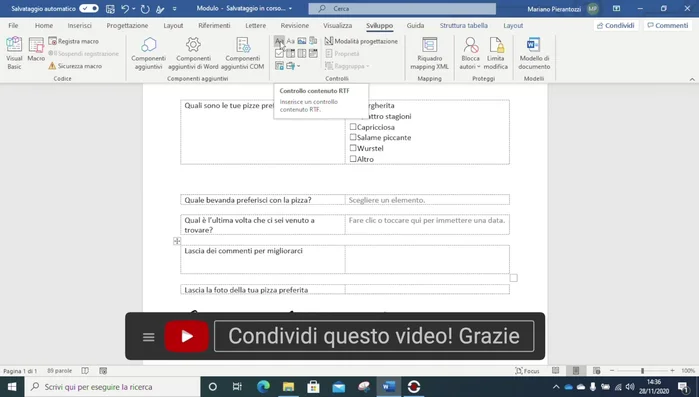This screenshot has width=699, height=397.
Task: Open Componenti aggiuntivi di Word
Action: click(x=193, y=53)
